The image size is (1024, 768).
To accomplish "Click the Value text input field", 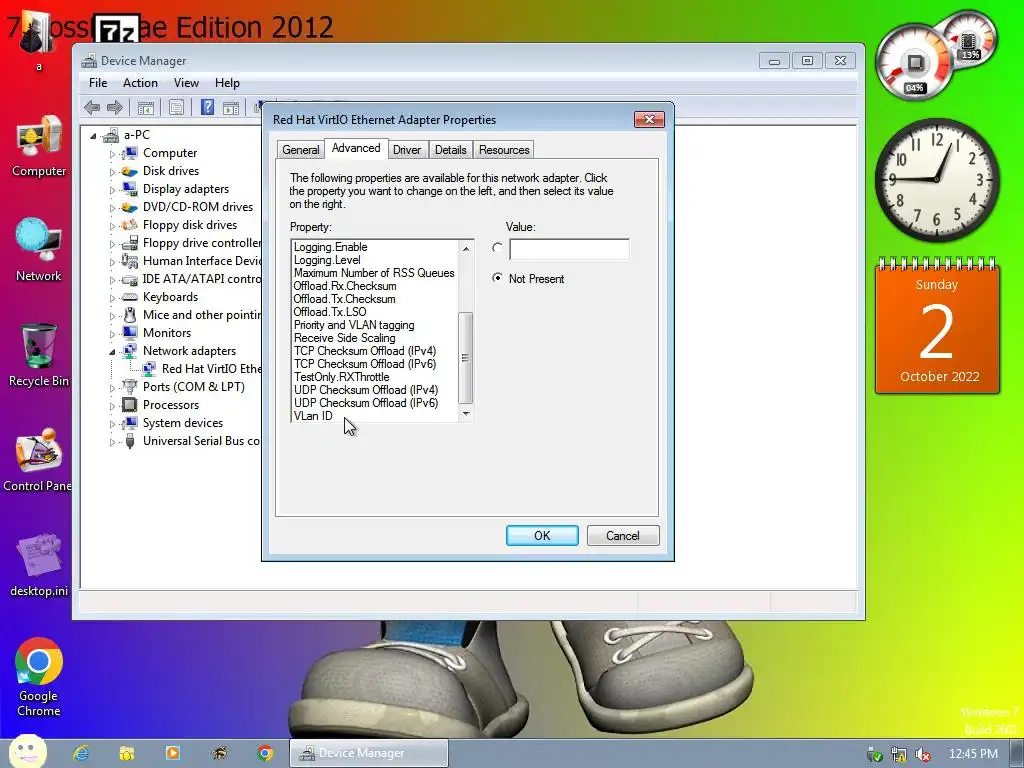I will [x=569, y=249].
